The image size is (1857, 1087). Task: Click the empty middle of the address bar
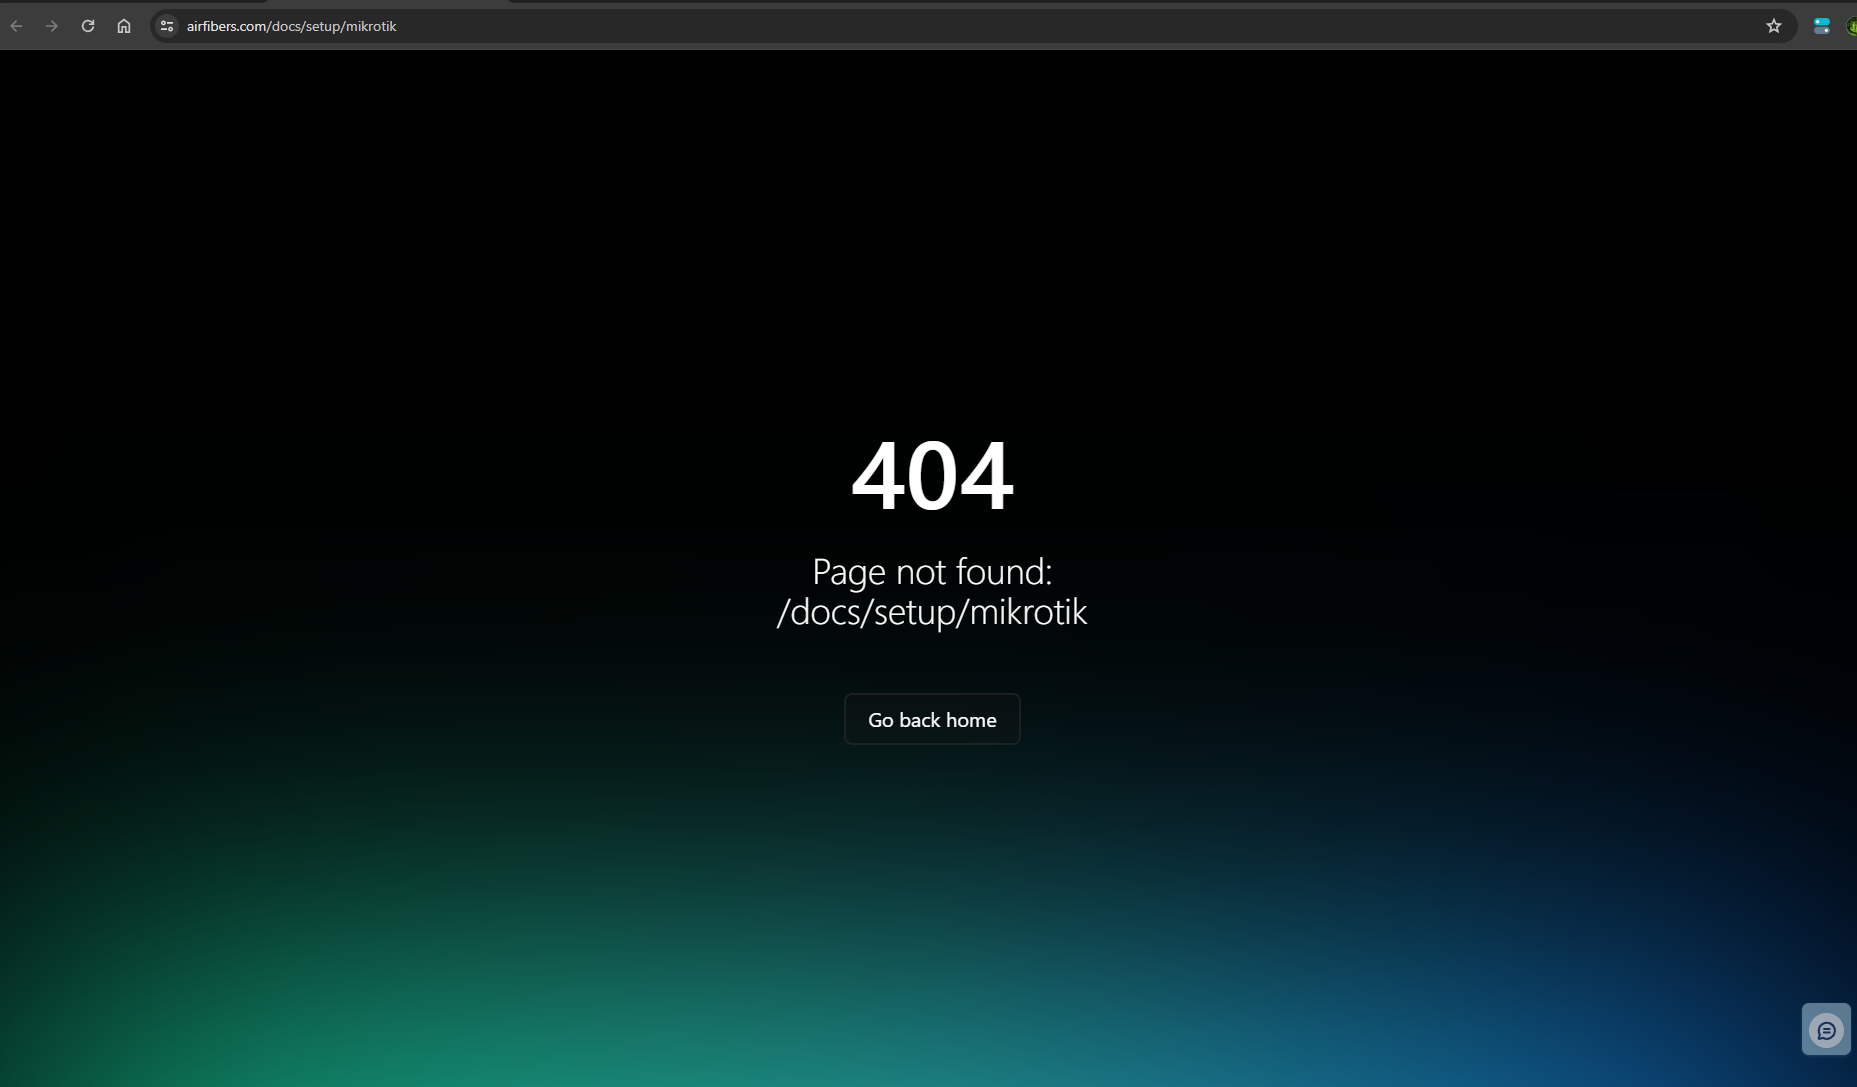click(x=1000, y=26)
